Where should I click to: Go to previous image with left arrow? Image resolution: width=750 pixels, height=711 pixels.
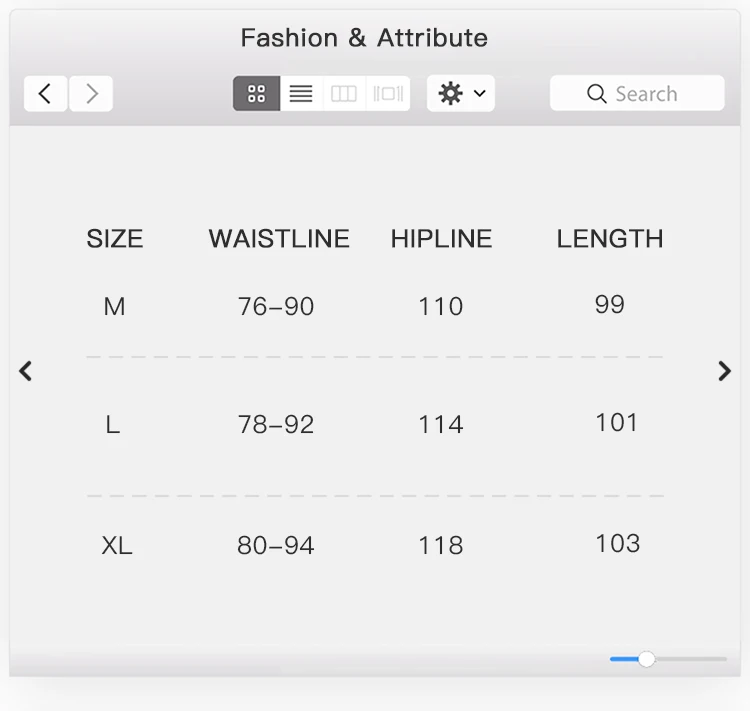pyautogui.click(x=26, y=371)
